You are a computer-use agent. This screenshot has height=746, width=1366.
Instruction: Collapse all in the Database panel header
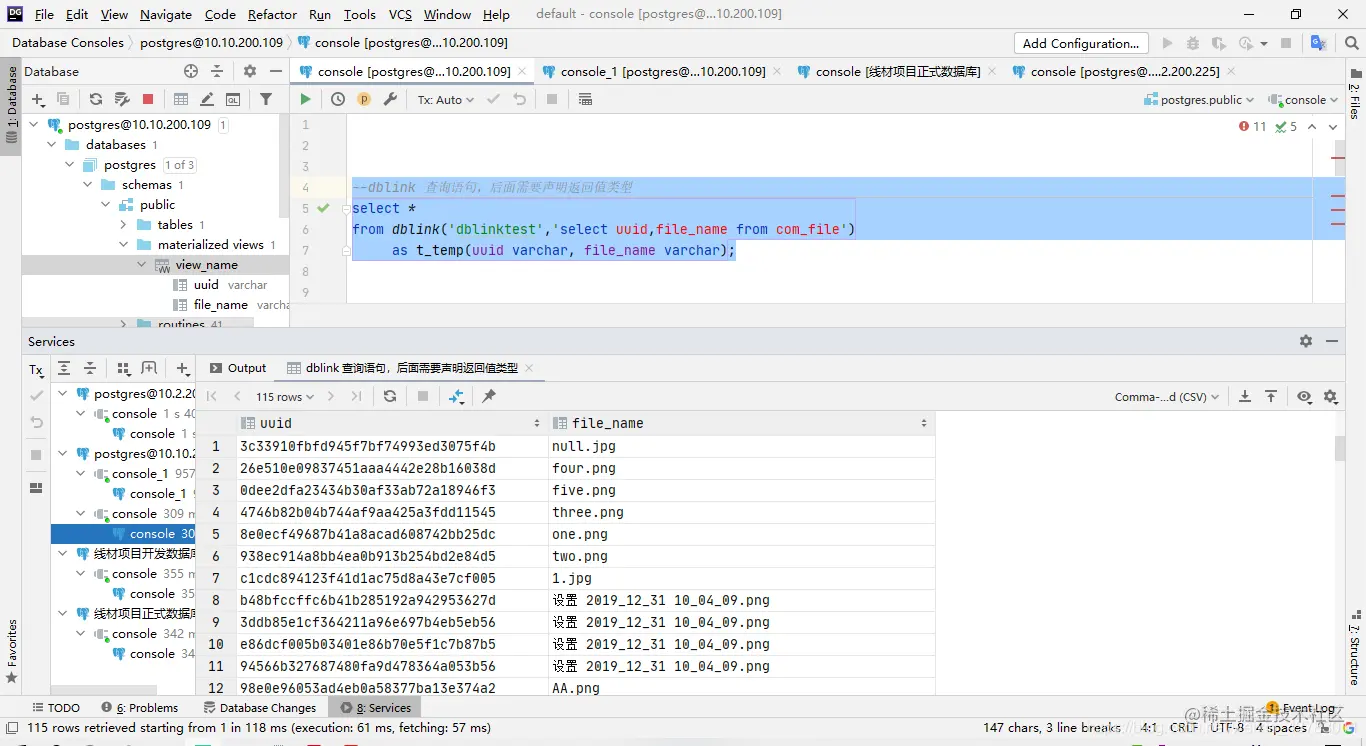point(217,71)
